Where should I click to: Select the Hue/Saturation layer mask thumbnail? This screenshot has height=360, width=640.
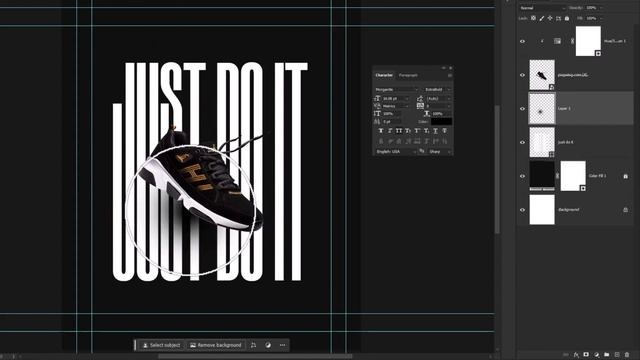588,41
